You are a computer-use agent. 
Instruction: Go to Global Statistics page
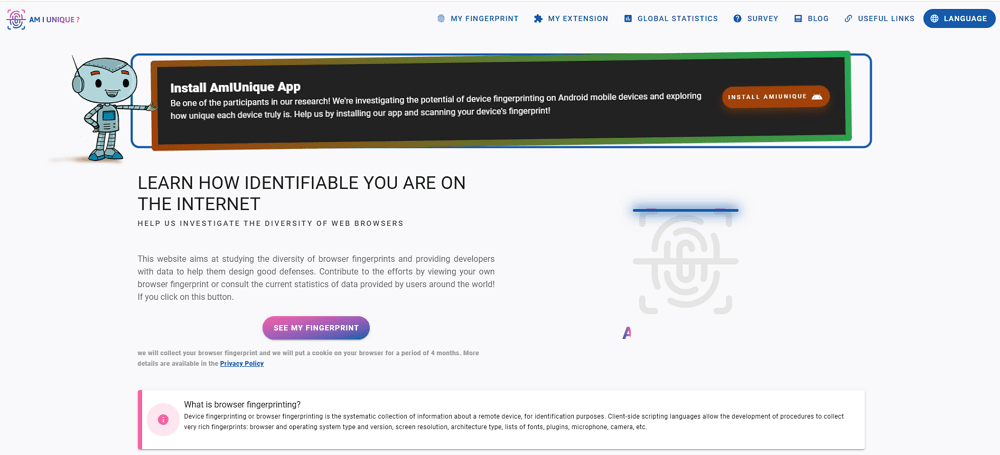(671, 19)
